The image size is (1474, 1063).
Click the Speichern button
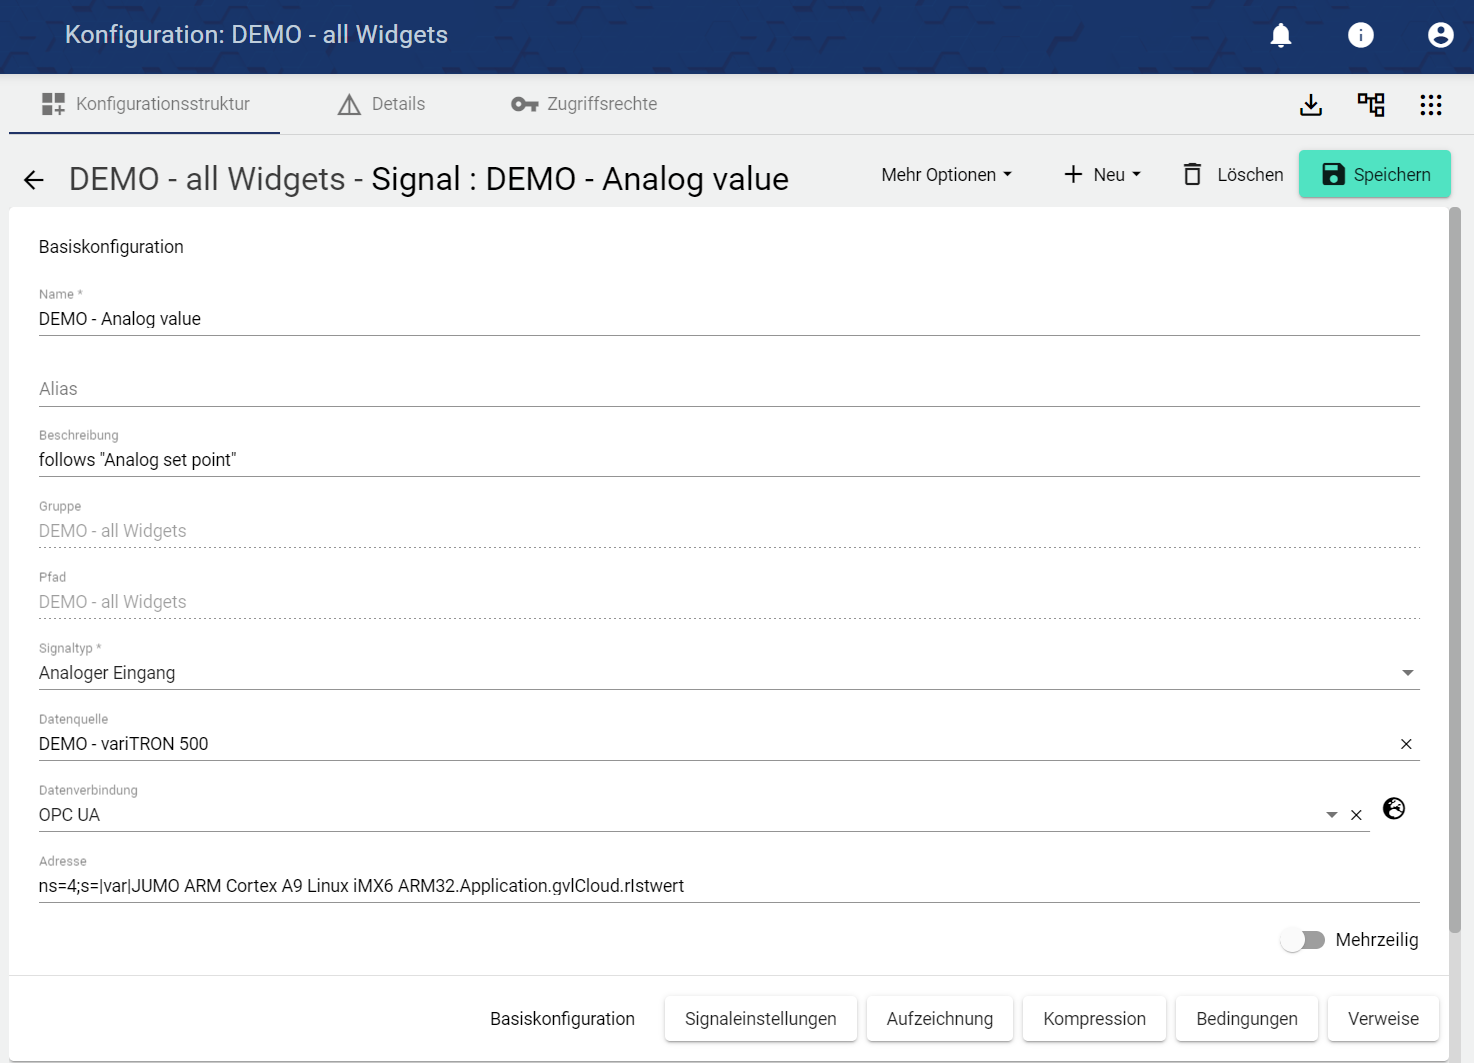[x=1374, y=175]
